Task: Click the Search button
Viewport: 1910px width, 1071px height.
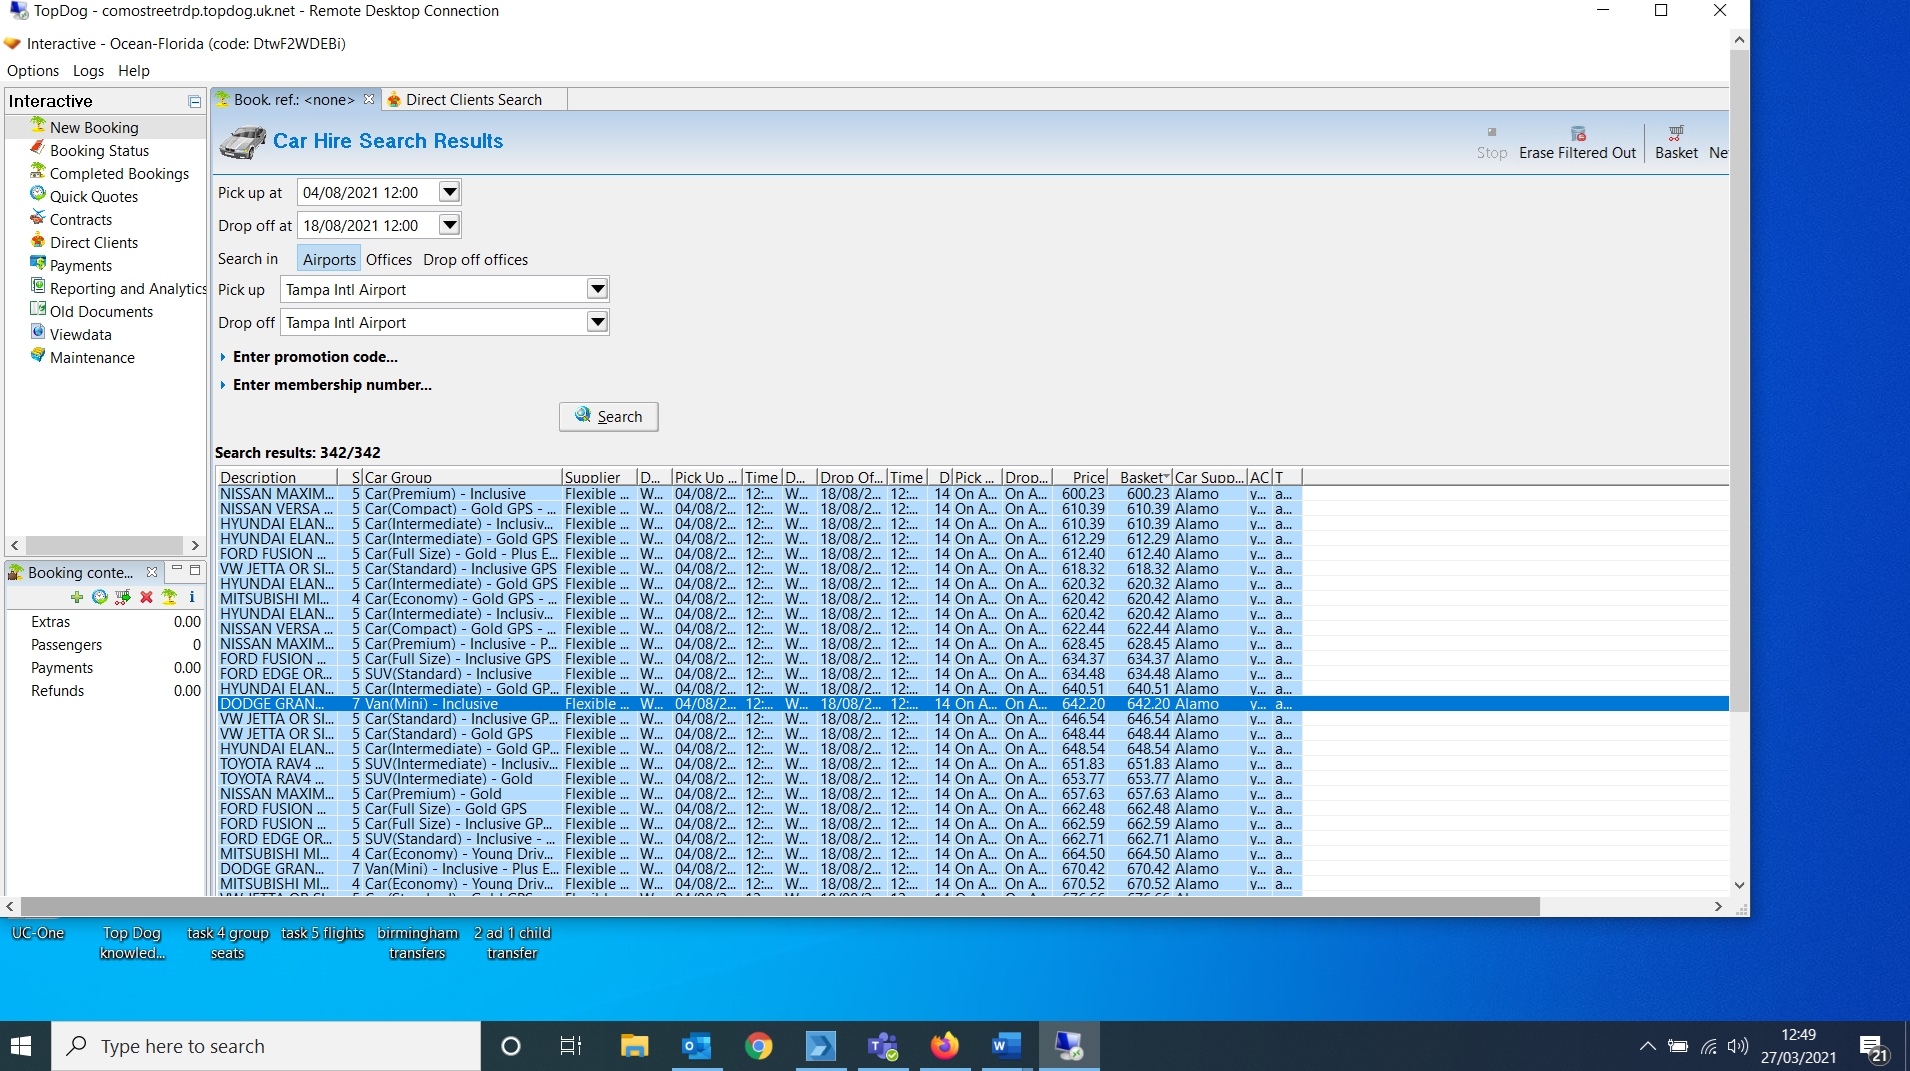Action: 608,416
